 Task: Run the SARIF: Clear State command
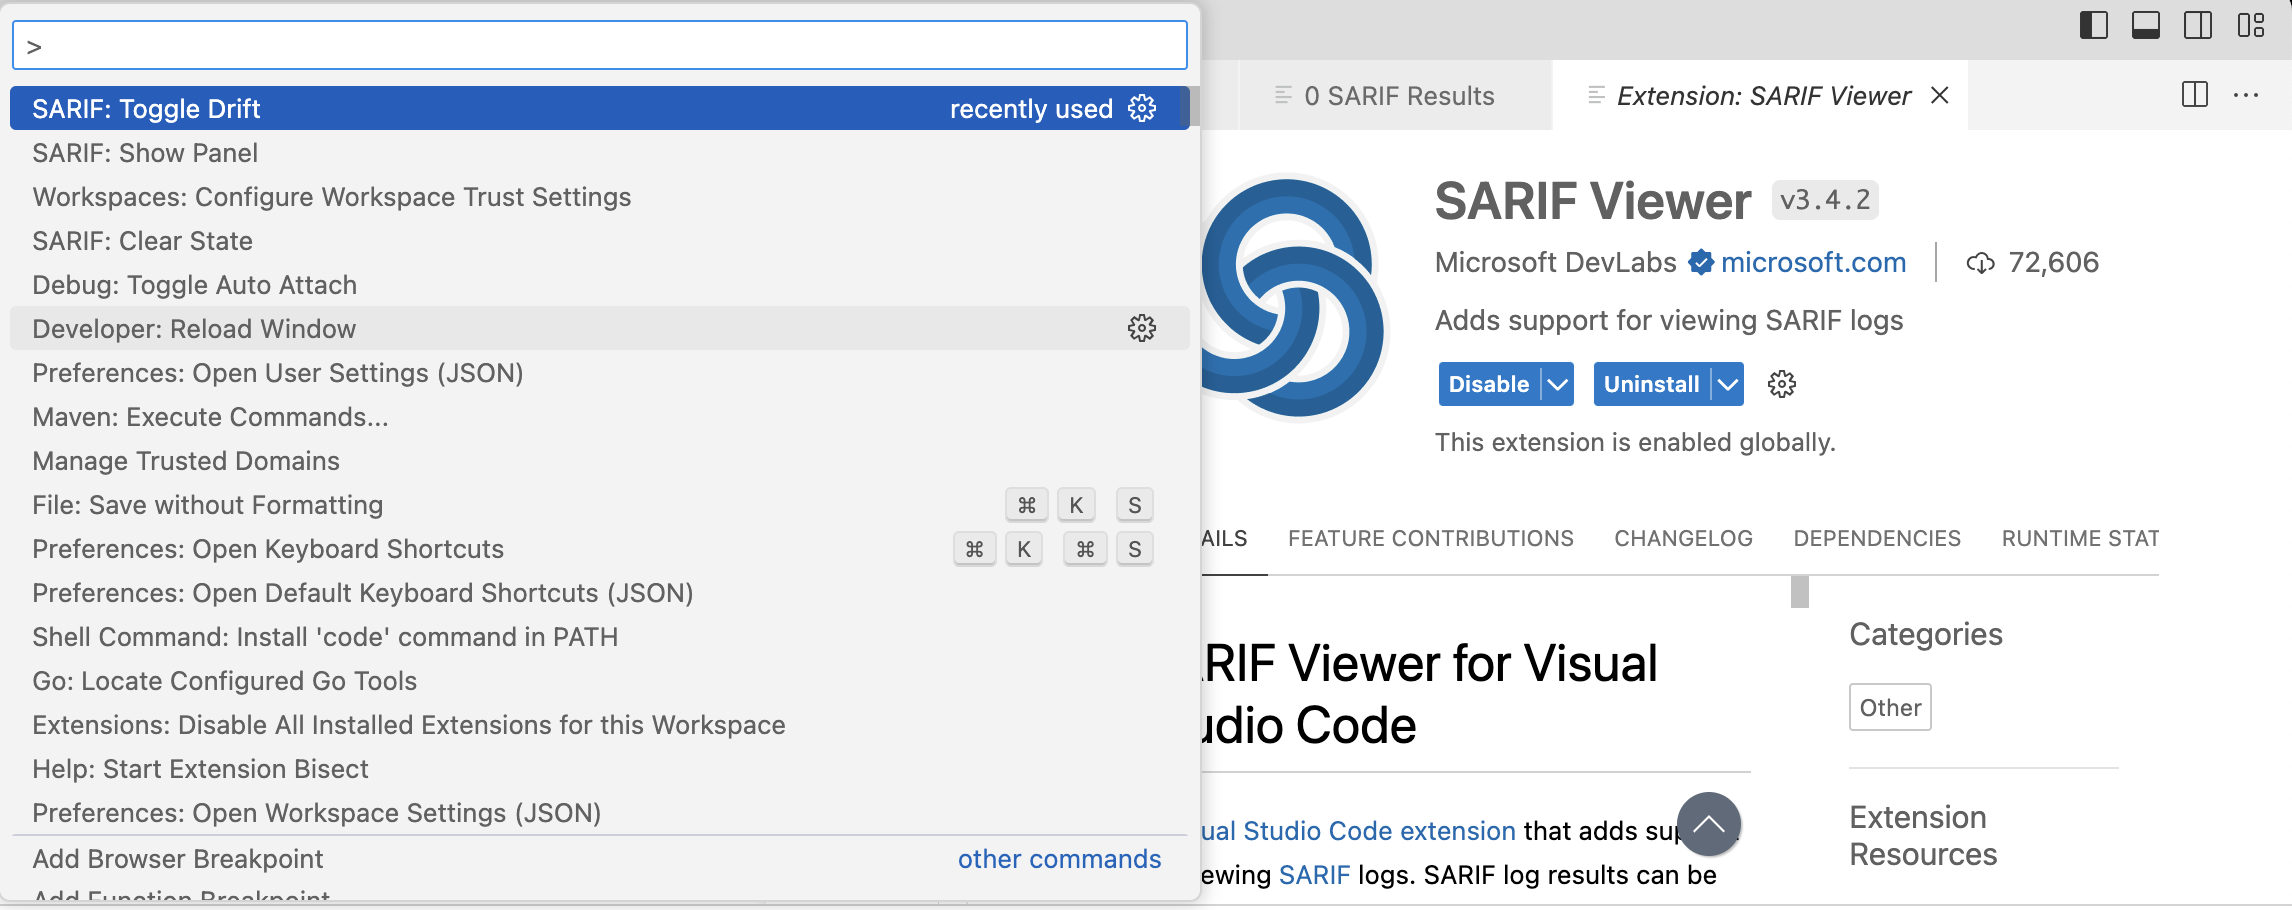point(600,240)
